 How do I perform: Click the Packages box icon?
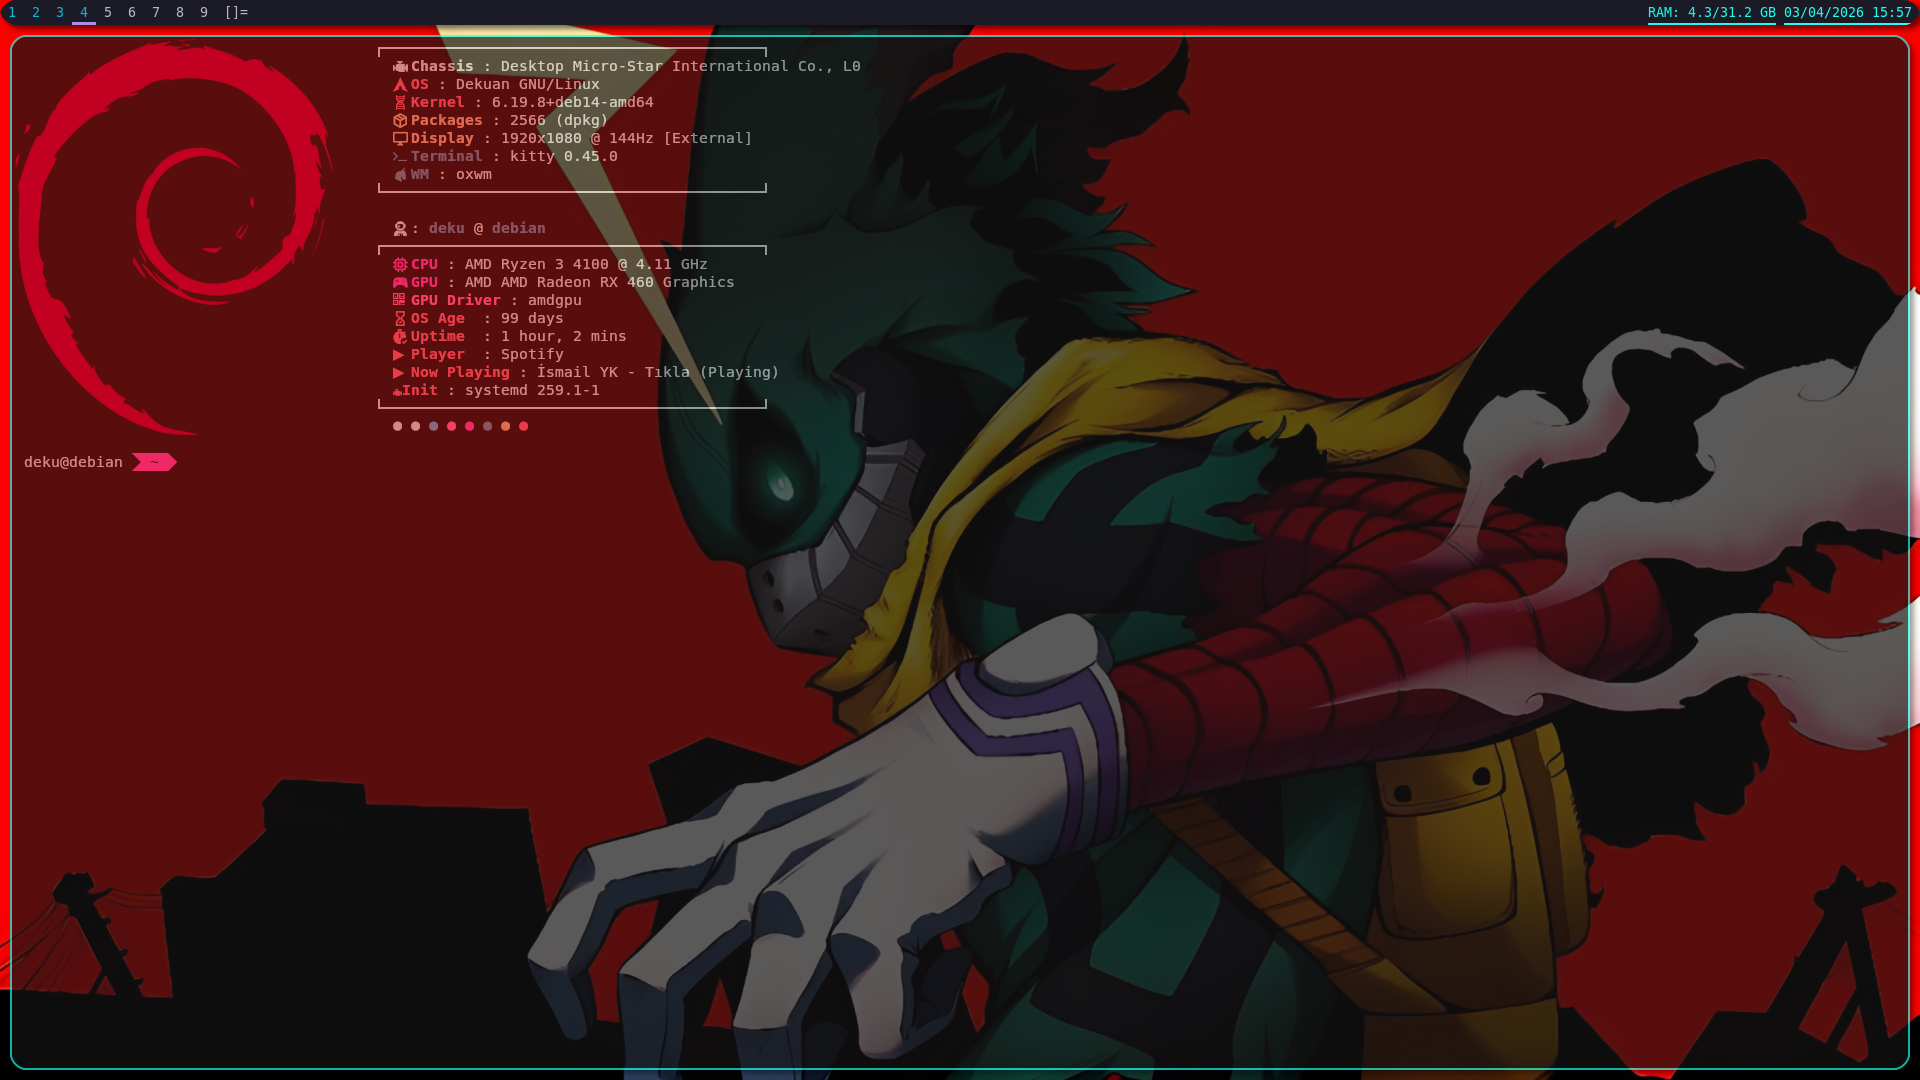400,121
